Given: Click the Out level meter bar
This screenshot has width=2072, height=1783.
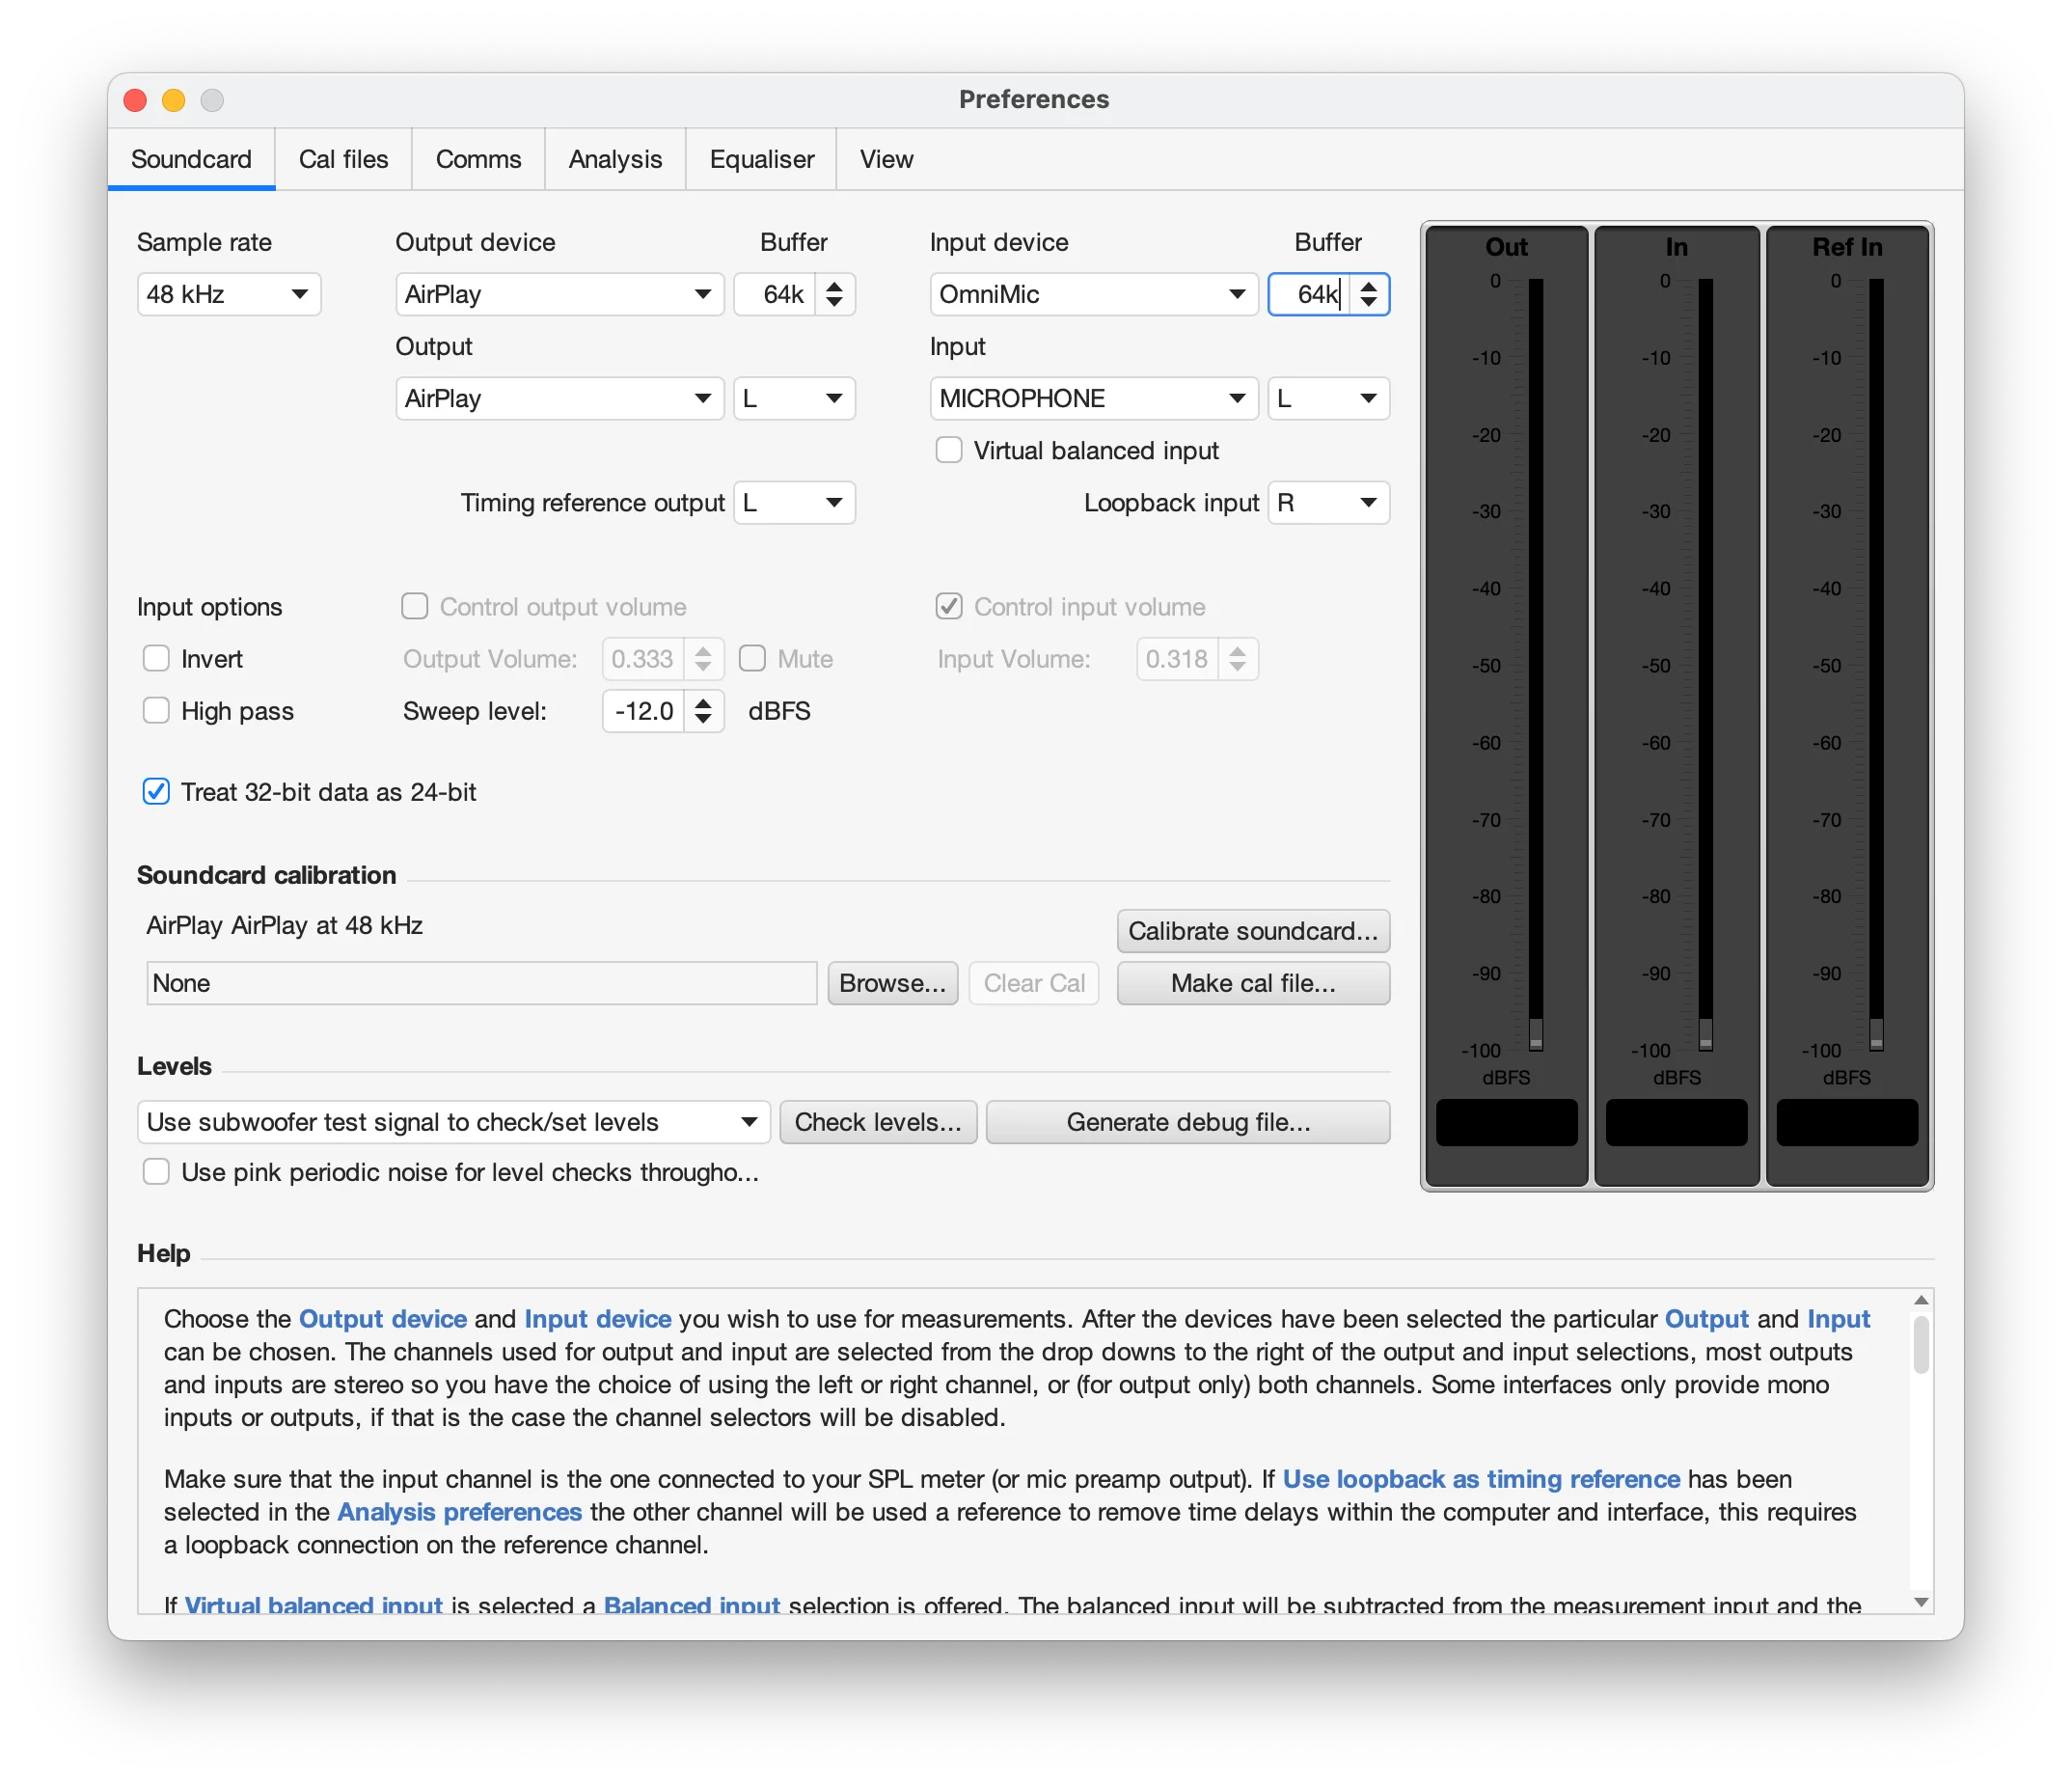Looking at the screenshot, I should click(x=1535, y=663).
